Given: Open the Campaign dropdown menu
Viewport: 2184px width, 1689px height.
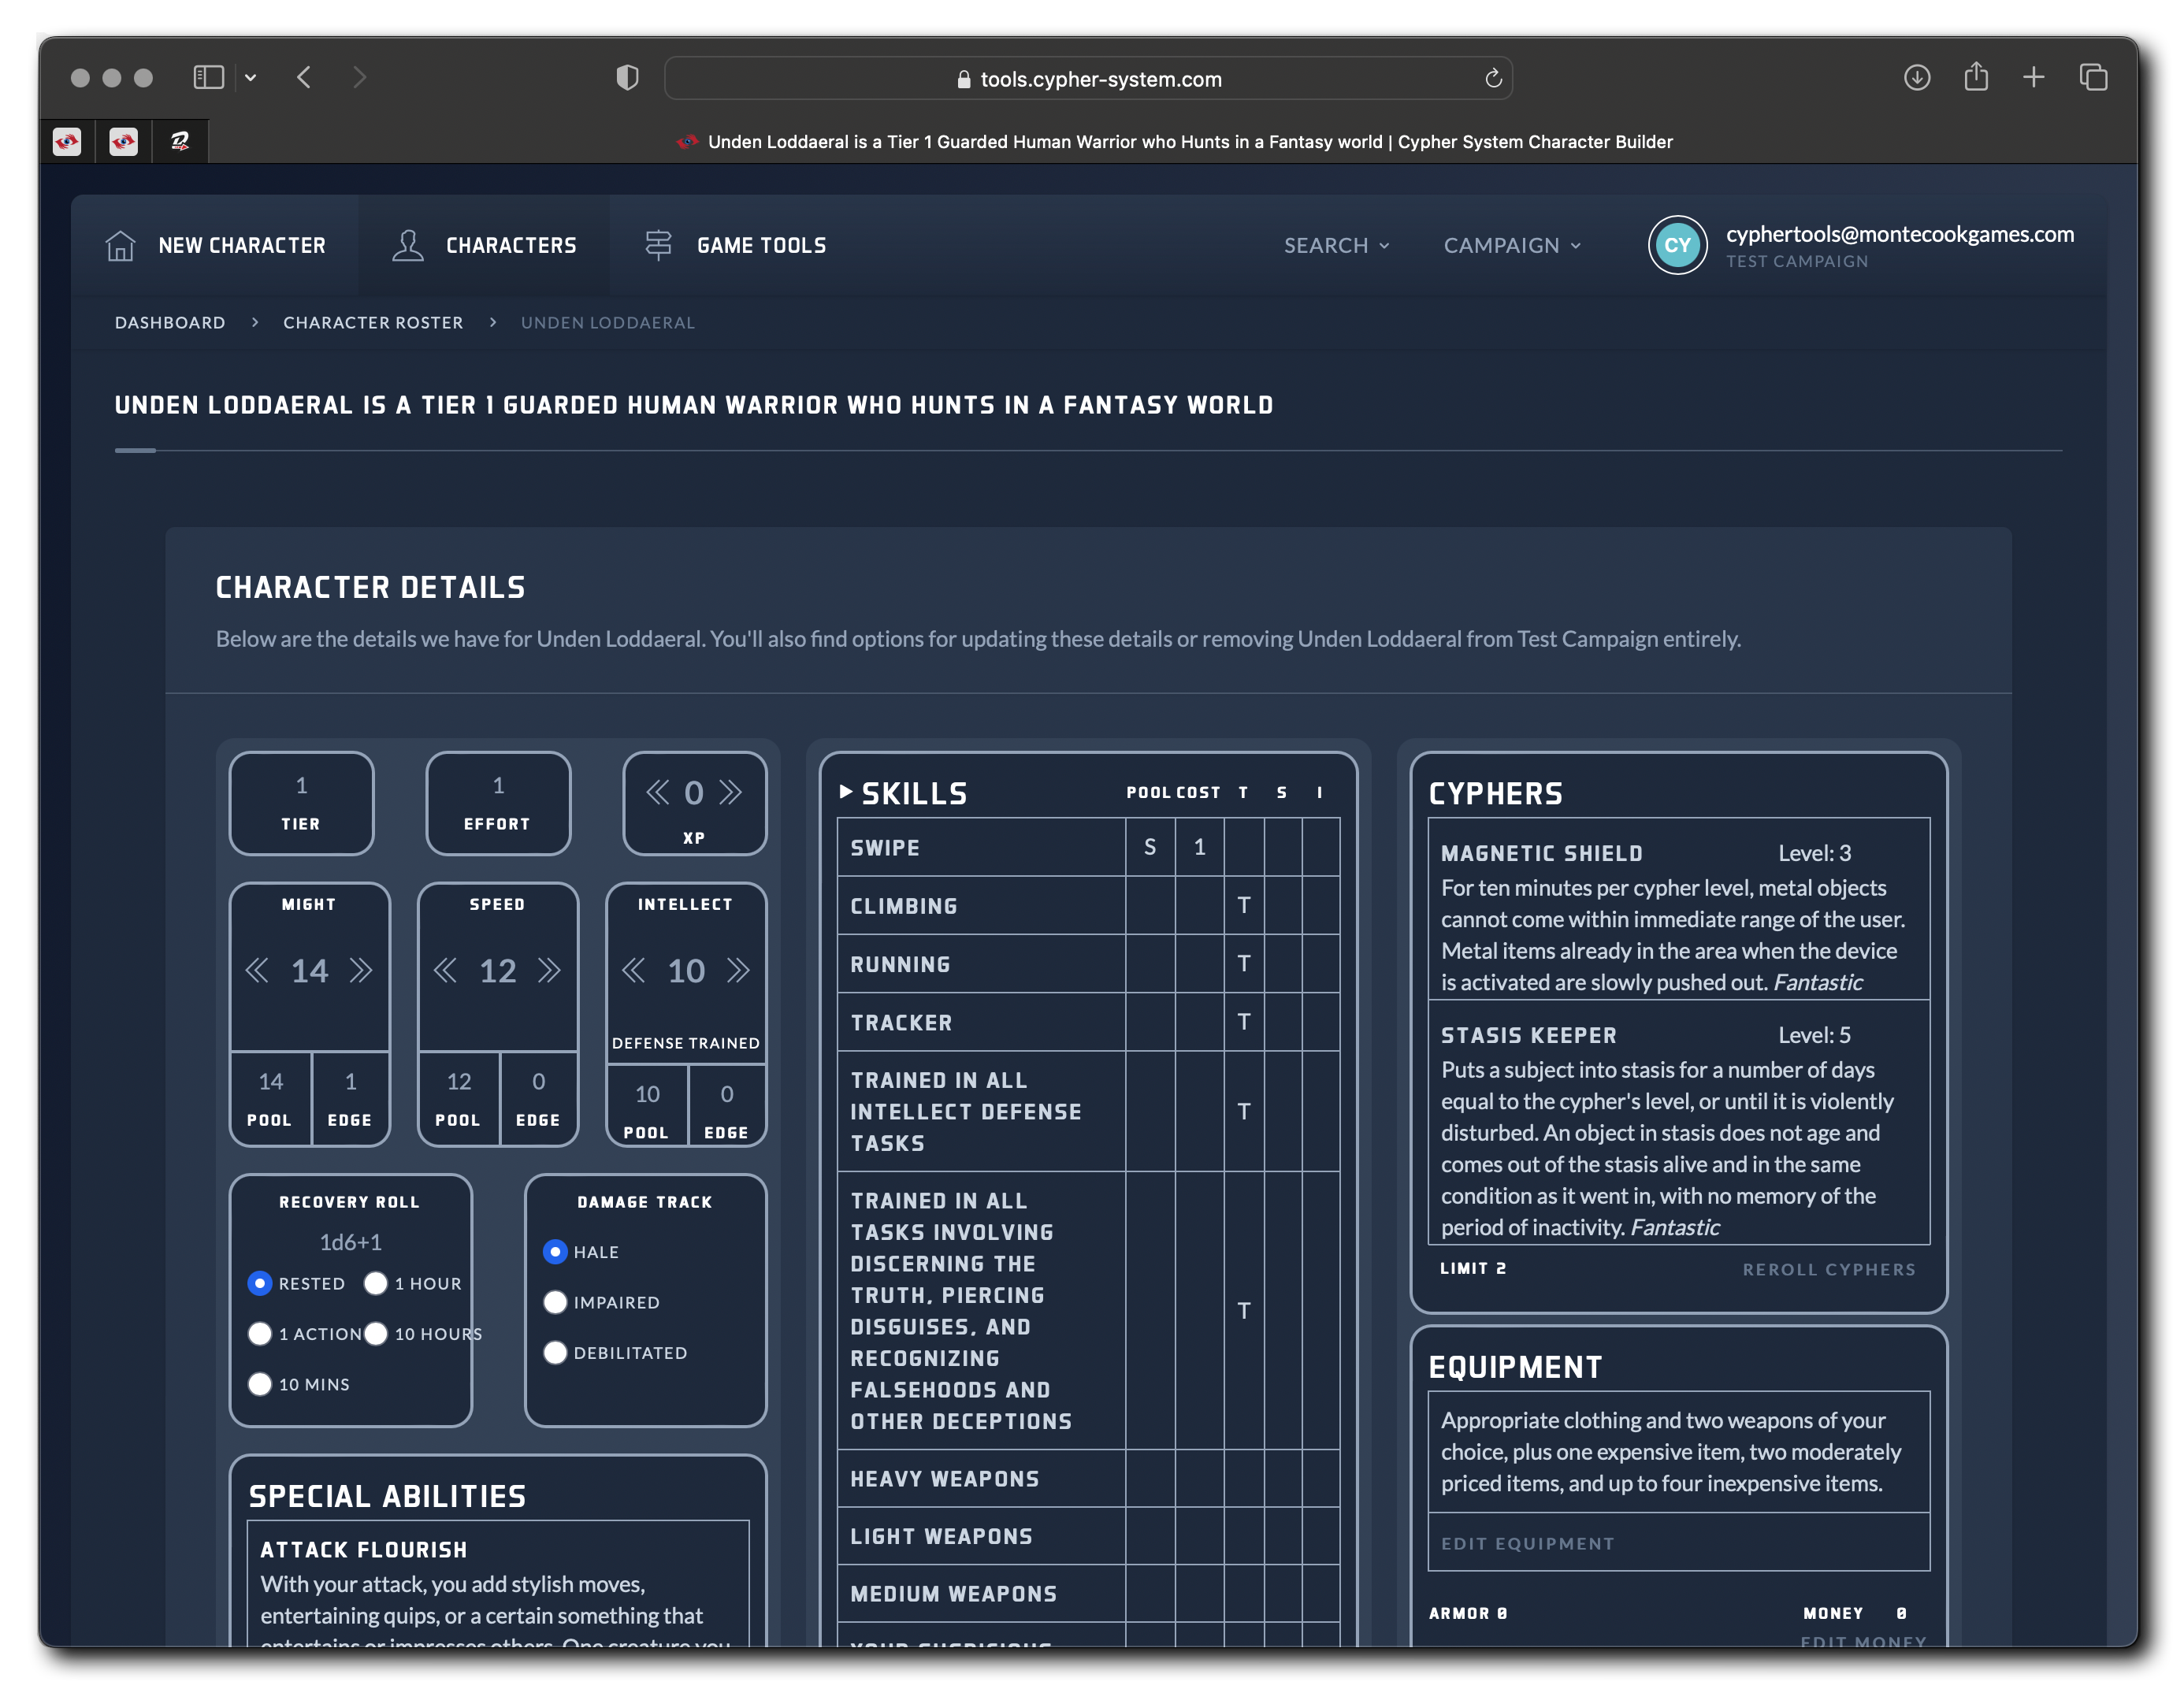Looking at the screenshot, I should coord(1511,245).
